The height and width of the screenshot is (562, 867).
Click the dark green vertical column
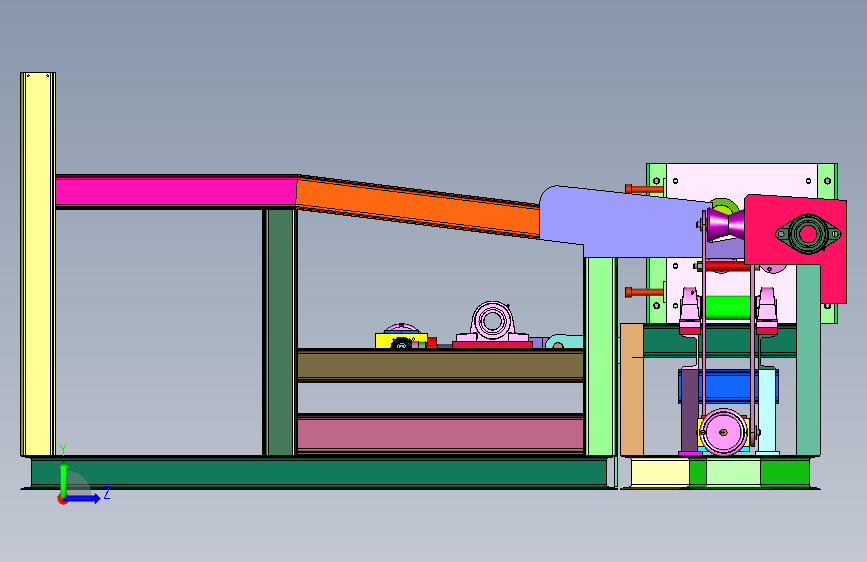(280, 332)
